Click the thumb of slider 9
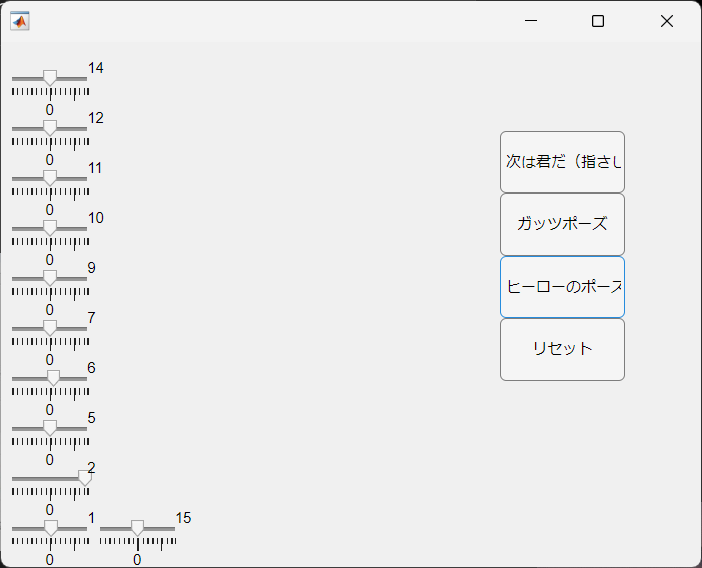 coord(50,278)
